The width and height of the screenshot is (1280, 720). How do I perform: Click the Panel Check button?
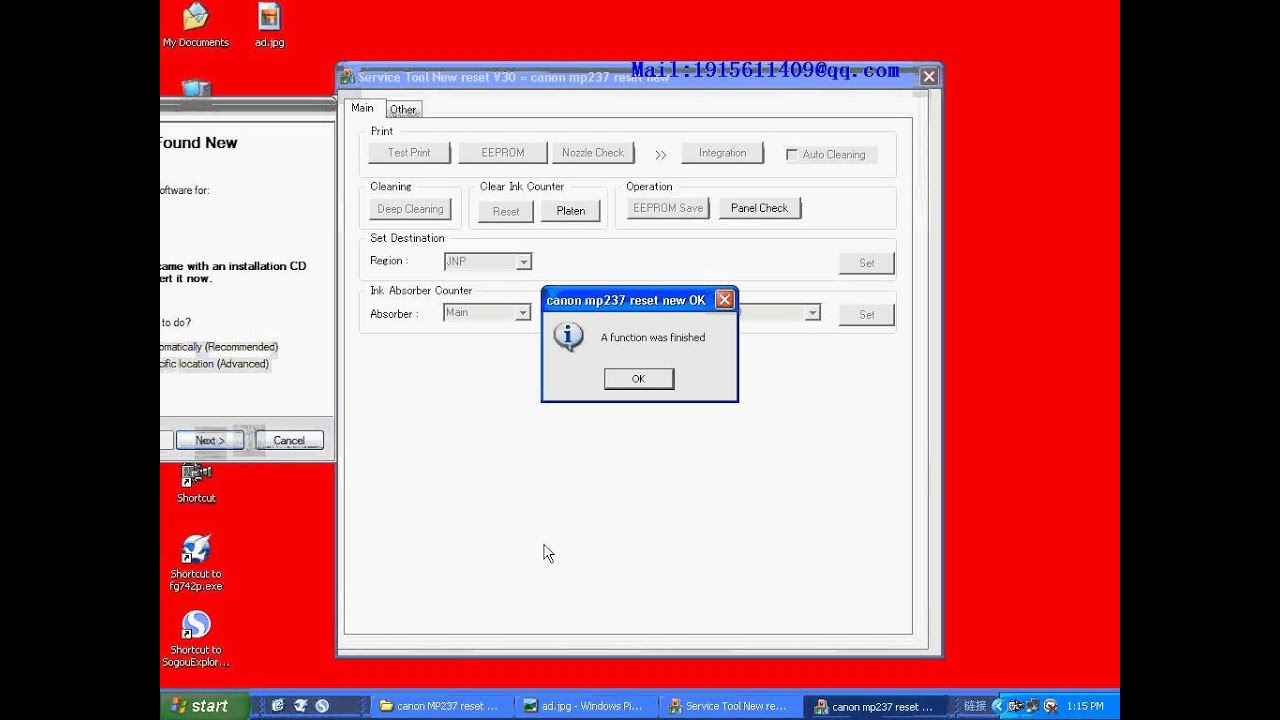click(759, 208)
